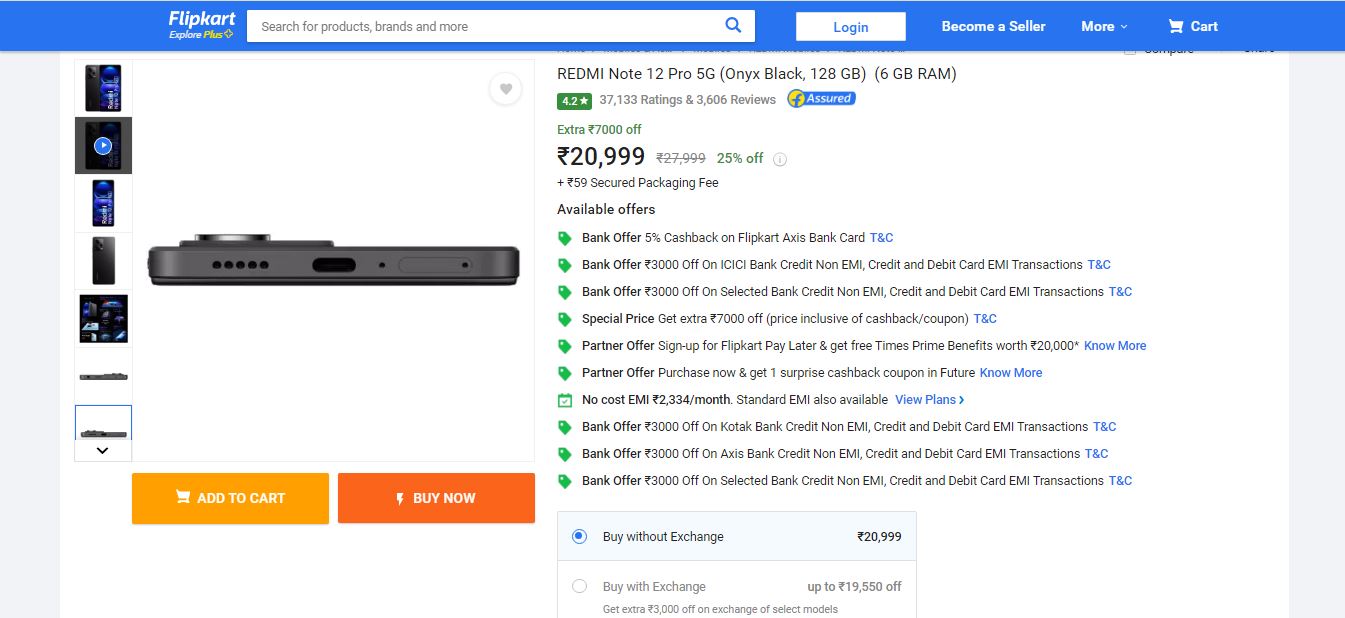Open T&C for Kotak Bank offer
1345x618 pixels.
pyautogui.click(x=1105, y=427)
